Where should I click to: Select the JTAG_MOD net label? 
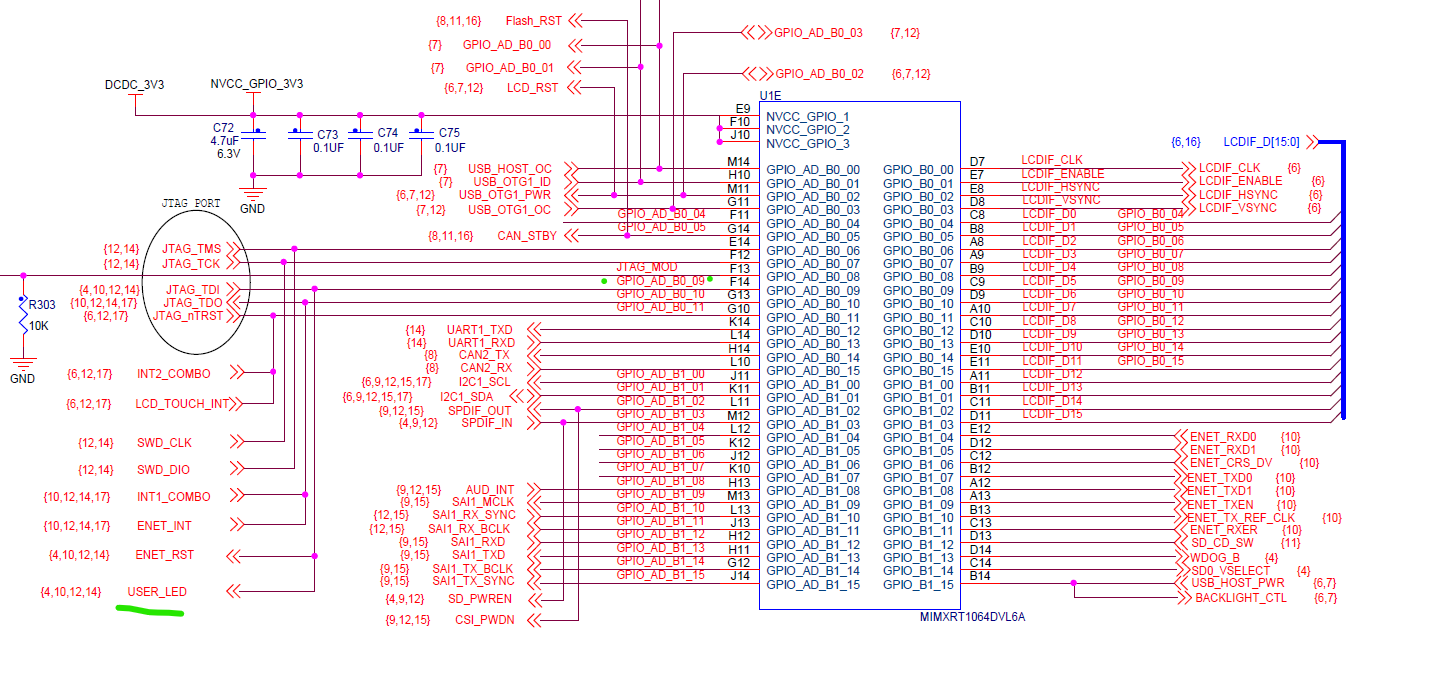coord(646,266)
